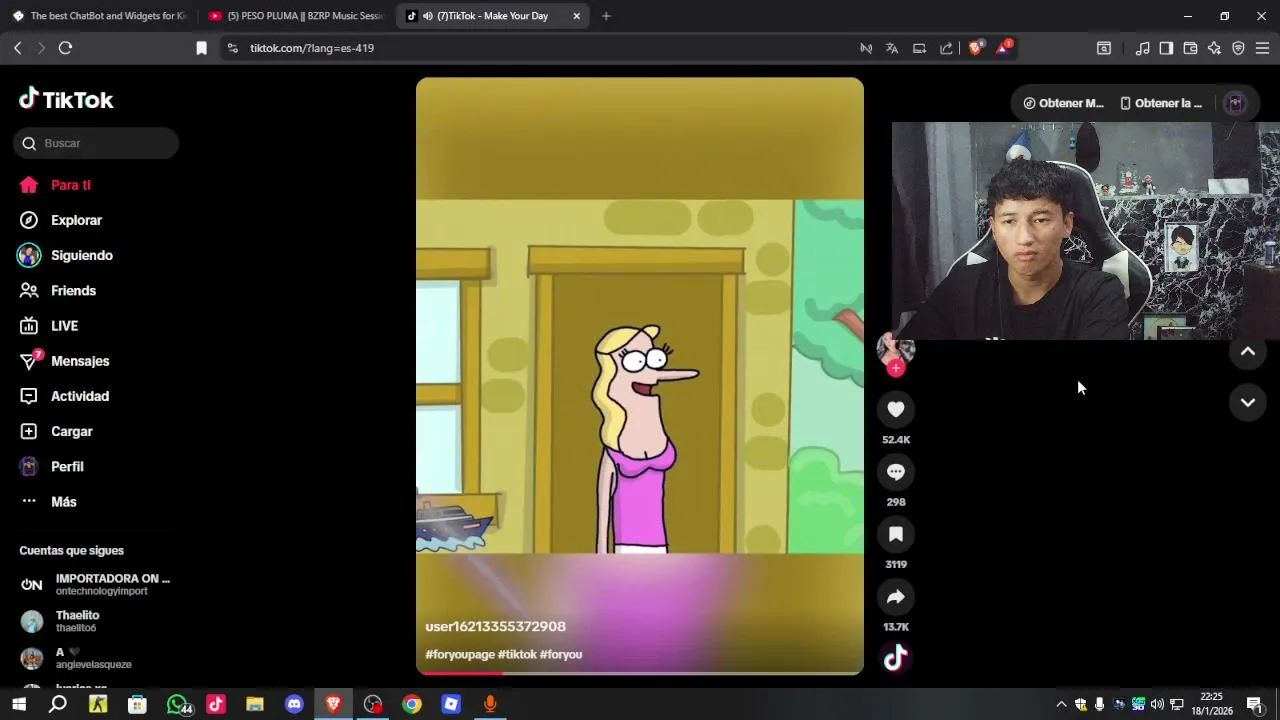
Task: Save the video with bookmark icon
Action: [x=896, y=535]
